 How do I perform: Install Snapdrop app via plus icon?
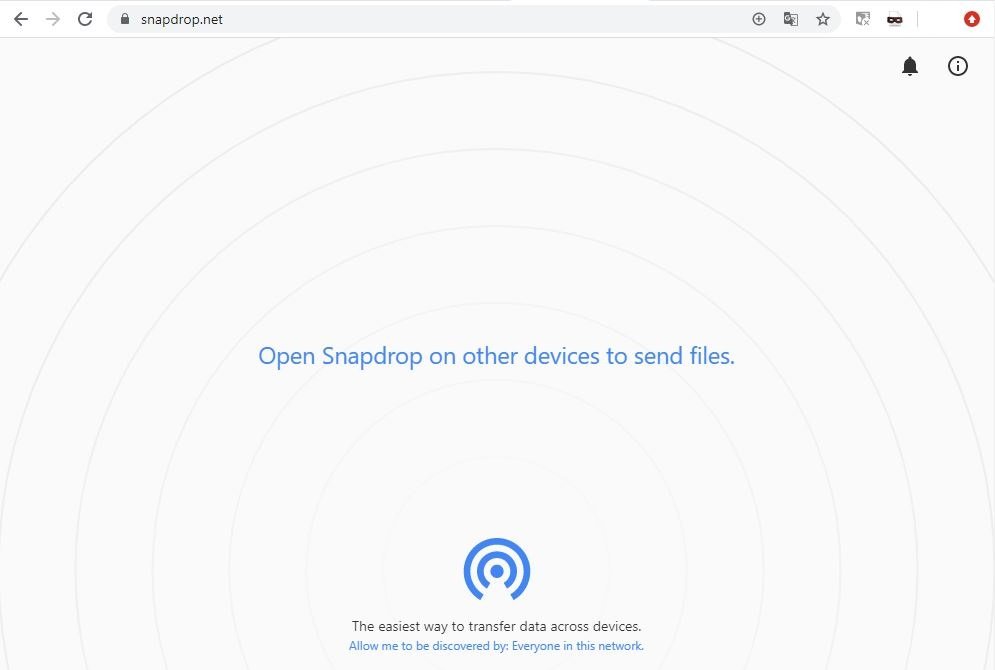click(x=758, y=19)
